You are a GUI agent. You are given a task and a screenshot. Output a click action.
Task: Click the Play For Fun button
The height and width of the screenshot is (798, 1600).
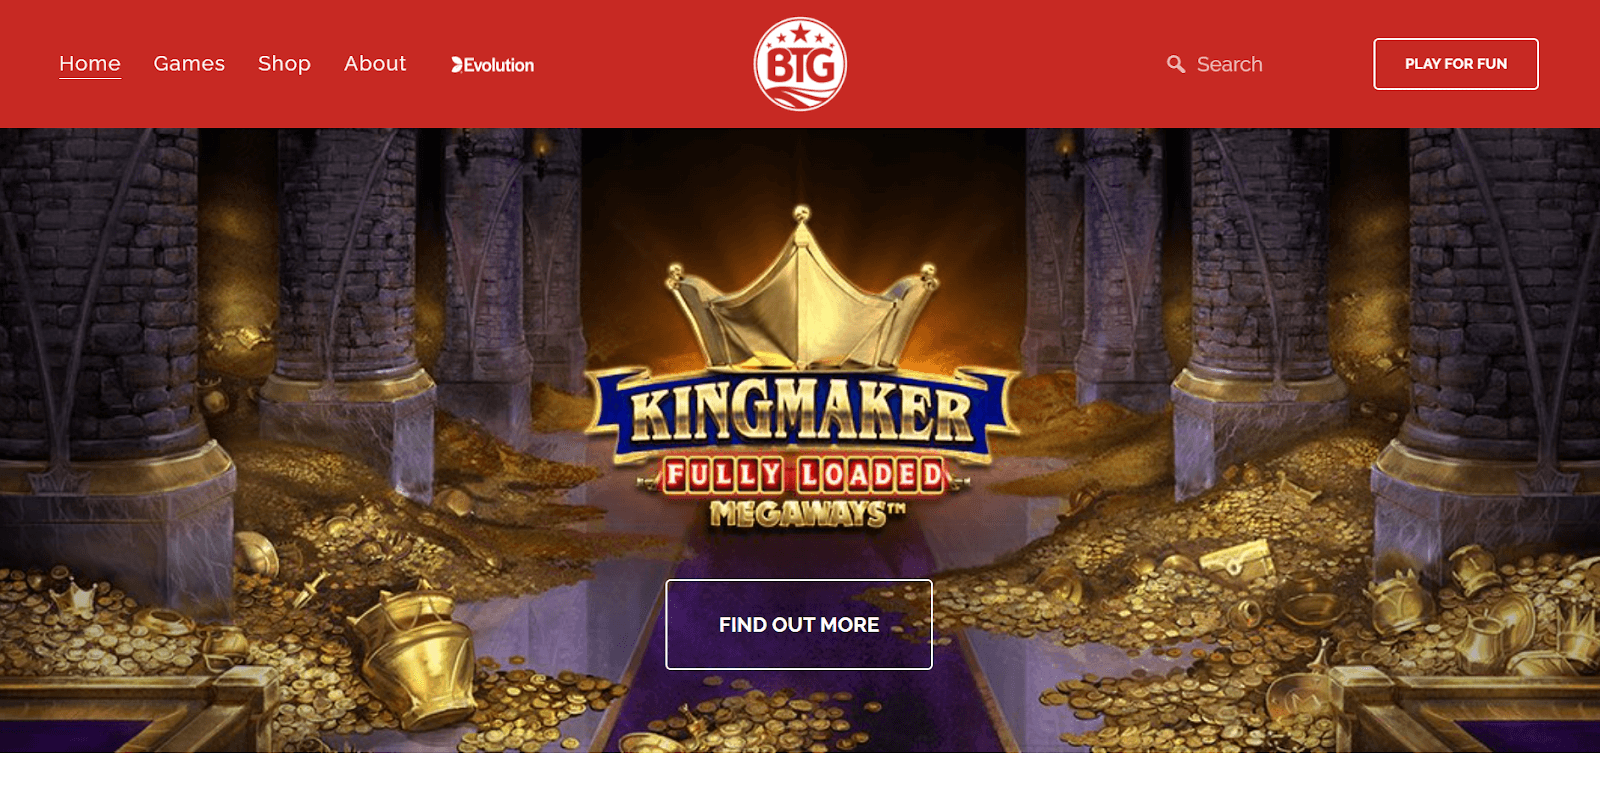(1456, 64)
